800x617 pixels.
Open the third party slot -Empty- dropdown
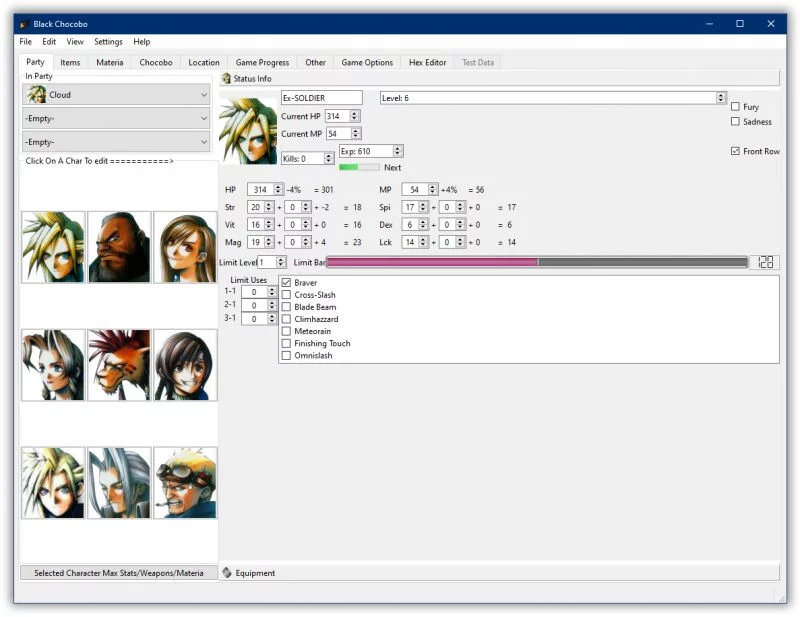[116, 142]
